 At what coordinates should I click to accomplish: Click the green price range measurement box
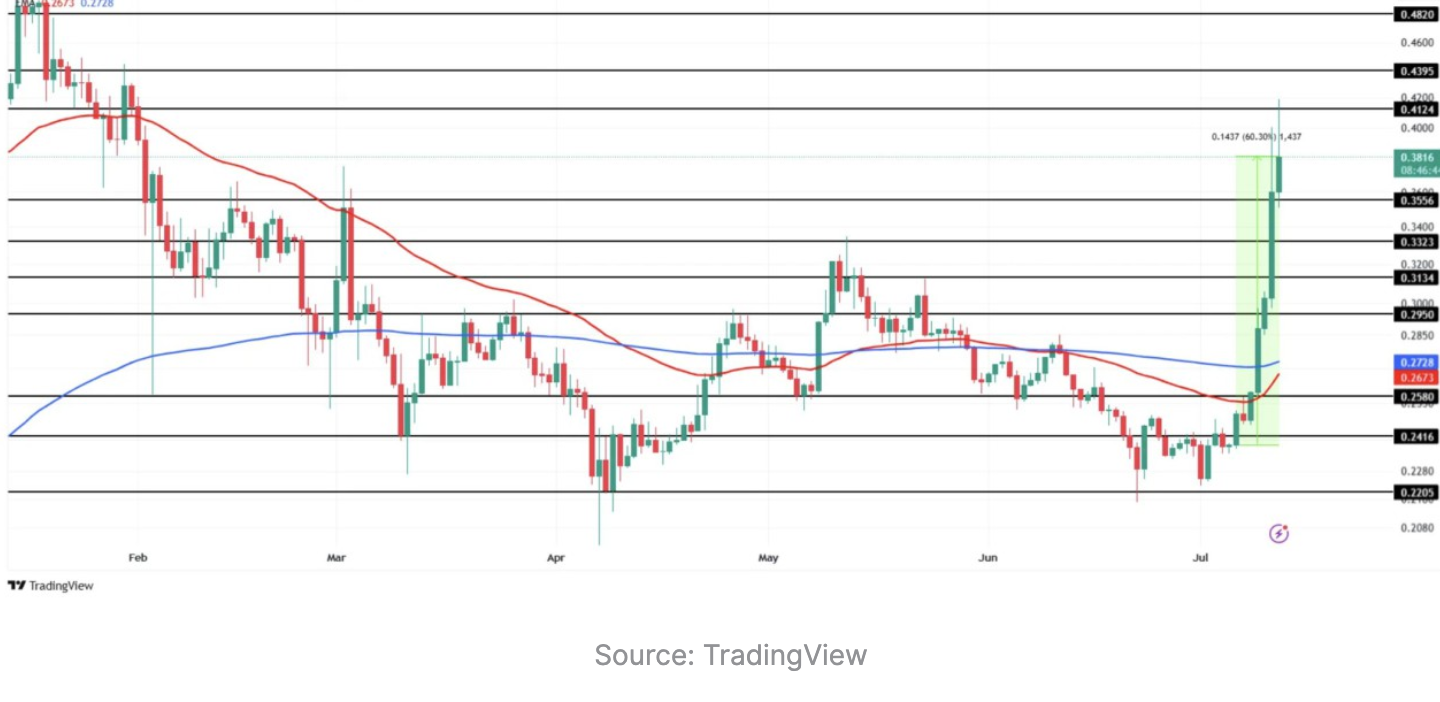(x=1257, y=300)
